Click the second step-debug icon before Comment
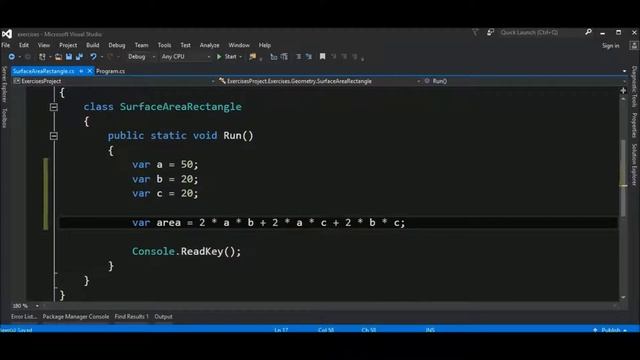This screenshot has width=640, height=360. (284, 57)
